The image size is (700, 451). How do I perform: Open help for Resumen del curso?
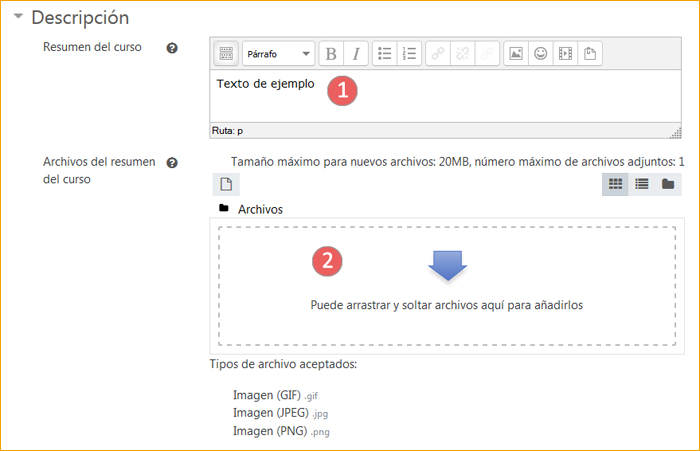click(x=172, y=47)
